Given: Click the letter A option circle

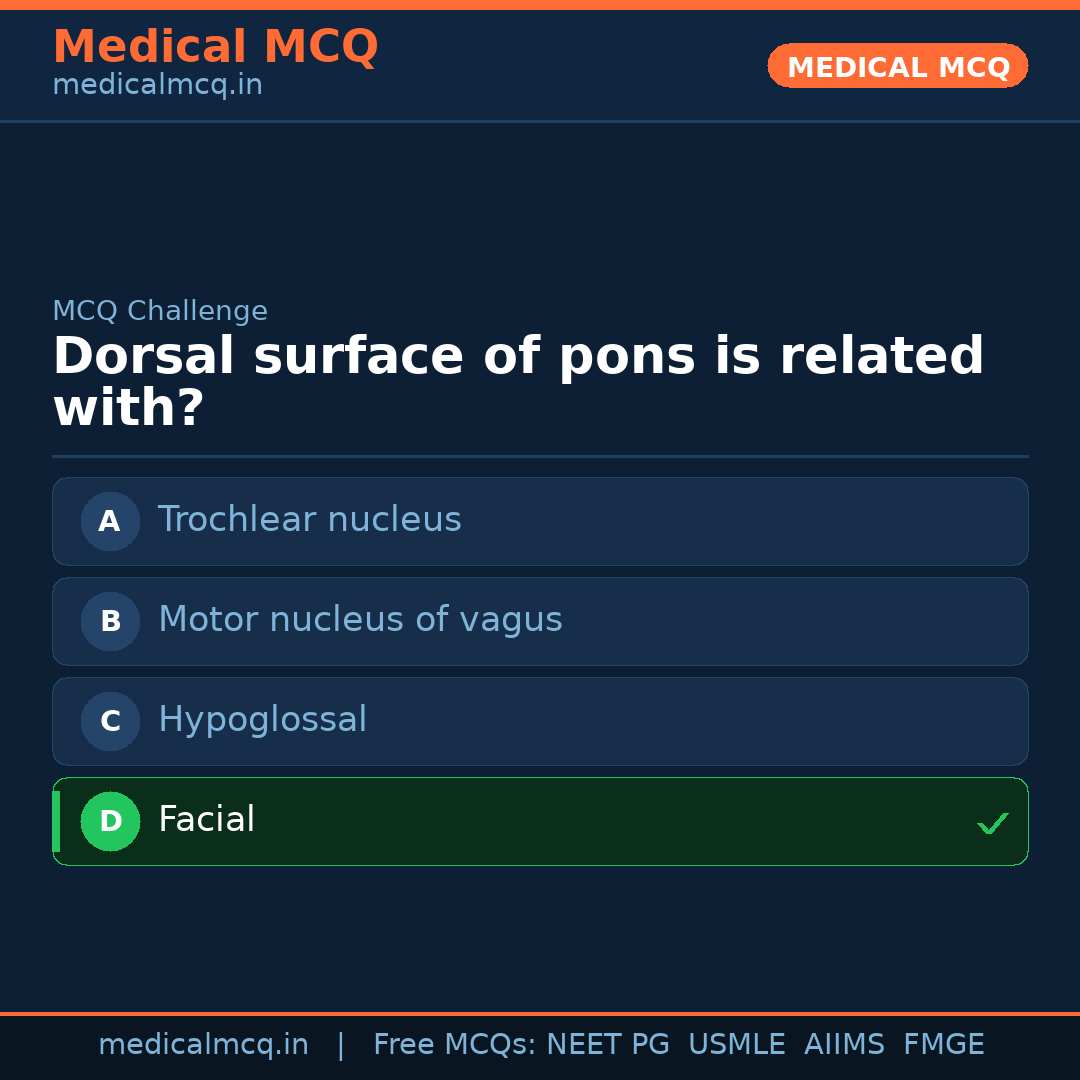Looking at the screenshot, I should [110, 521].
